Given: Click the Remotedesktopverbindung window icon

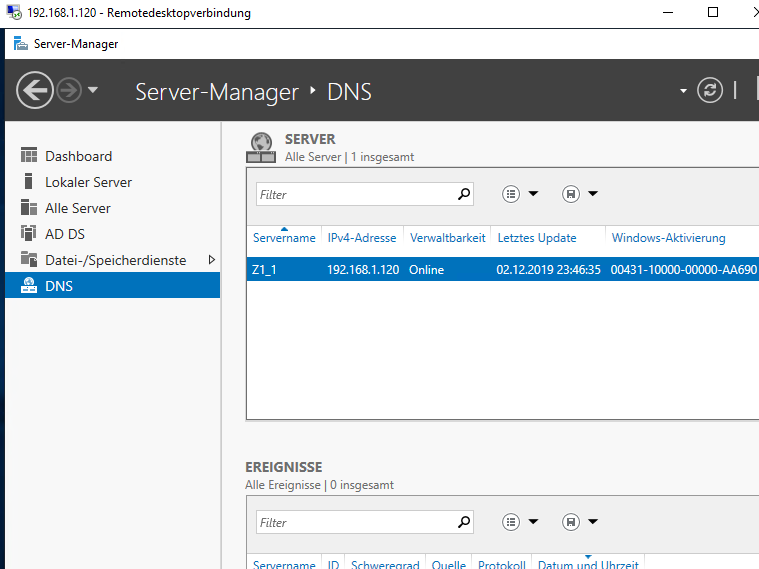Looking at the screenshot, I should [x=14, y=12].
